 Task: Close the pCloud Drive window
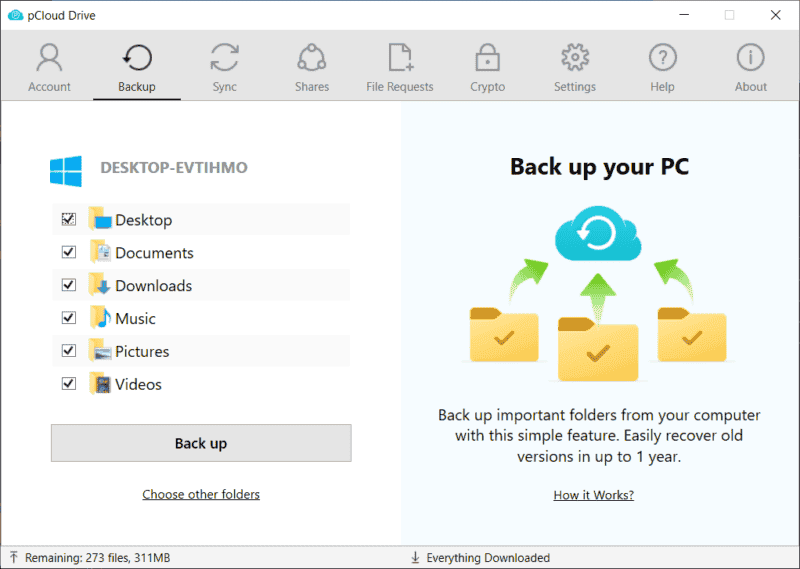776,15
